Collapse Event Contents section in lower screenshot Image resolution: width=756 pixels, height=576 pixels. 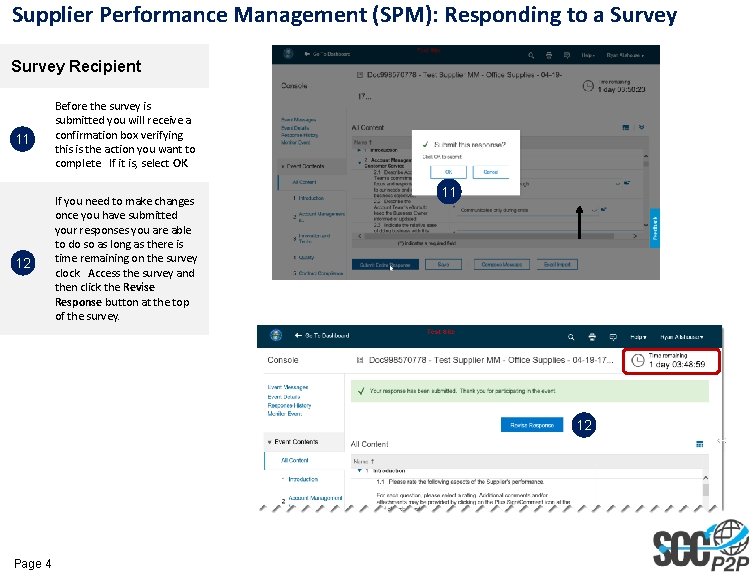pyautogui.click(x=269, y=442)
